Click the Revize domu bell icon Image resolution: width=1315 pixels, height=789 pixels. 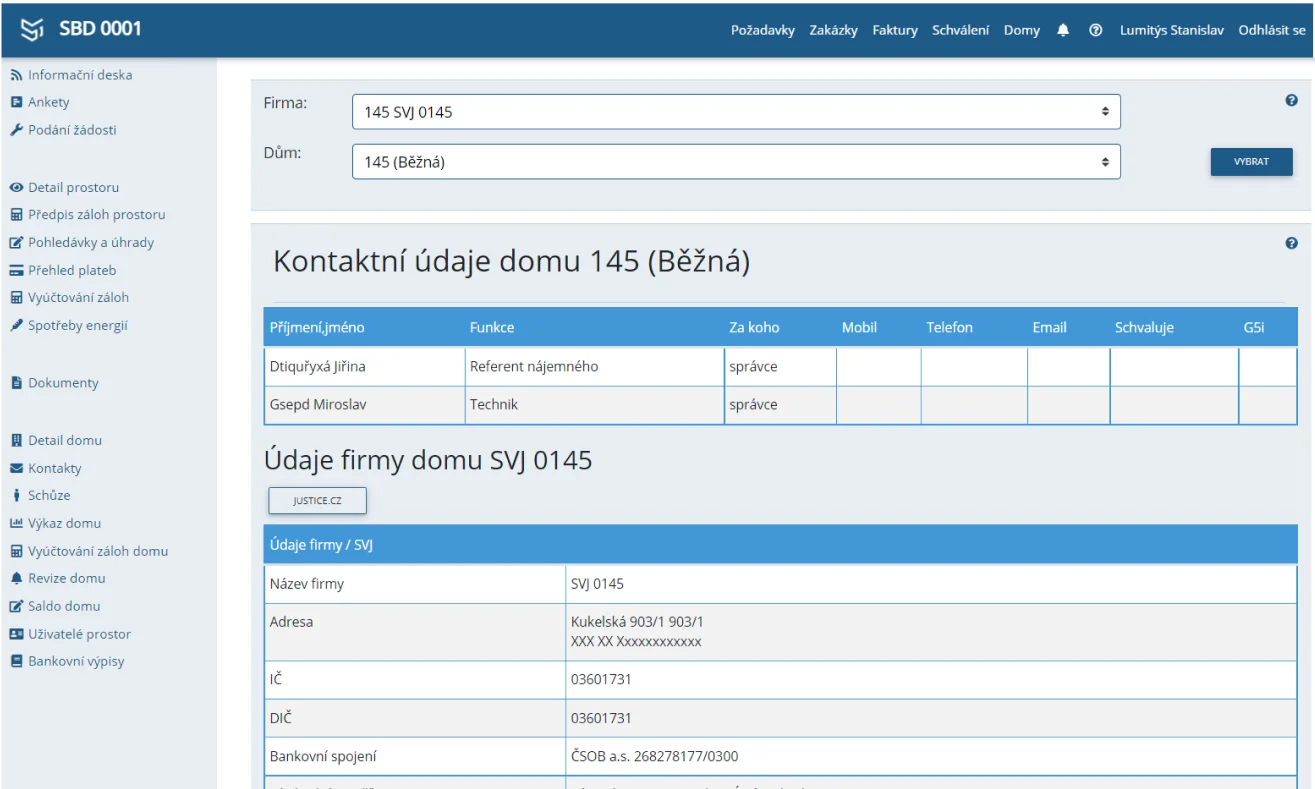(x=16, y=578)
